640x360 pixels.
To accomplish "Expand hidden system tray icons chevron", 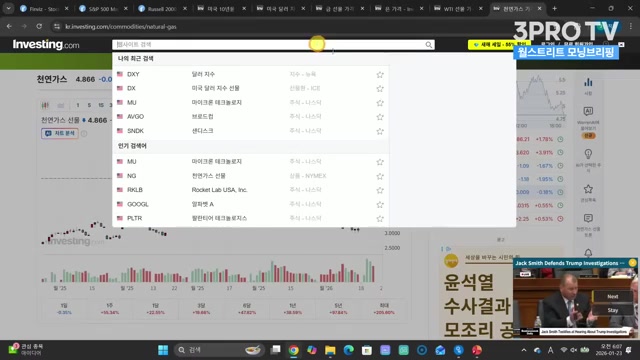I will (524, 350).
